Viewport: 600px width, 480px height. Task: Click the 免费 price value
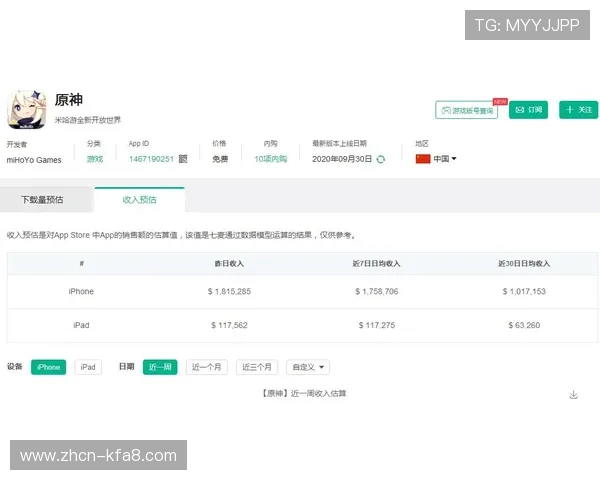220,159
